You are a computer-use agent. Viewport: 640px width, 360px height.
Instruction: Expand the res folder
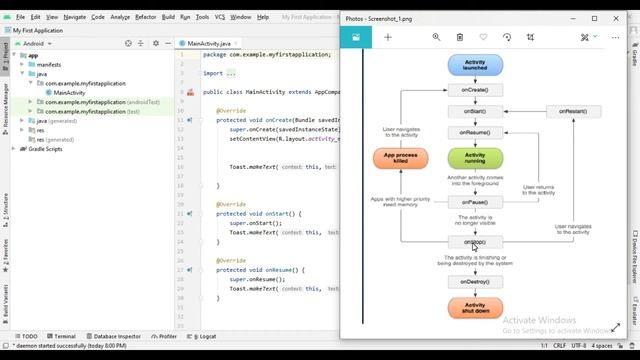[x=22, y=130]
